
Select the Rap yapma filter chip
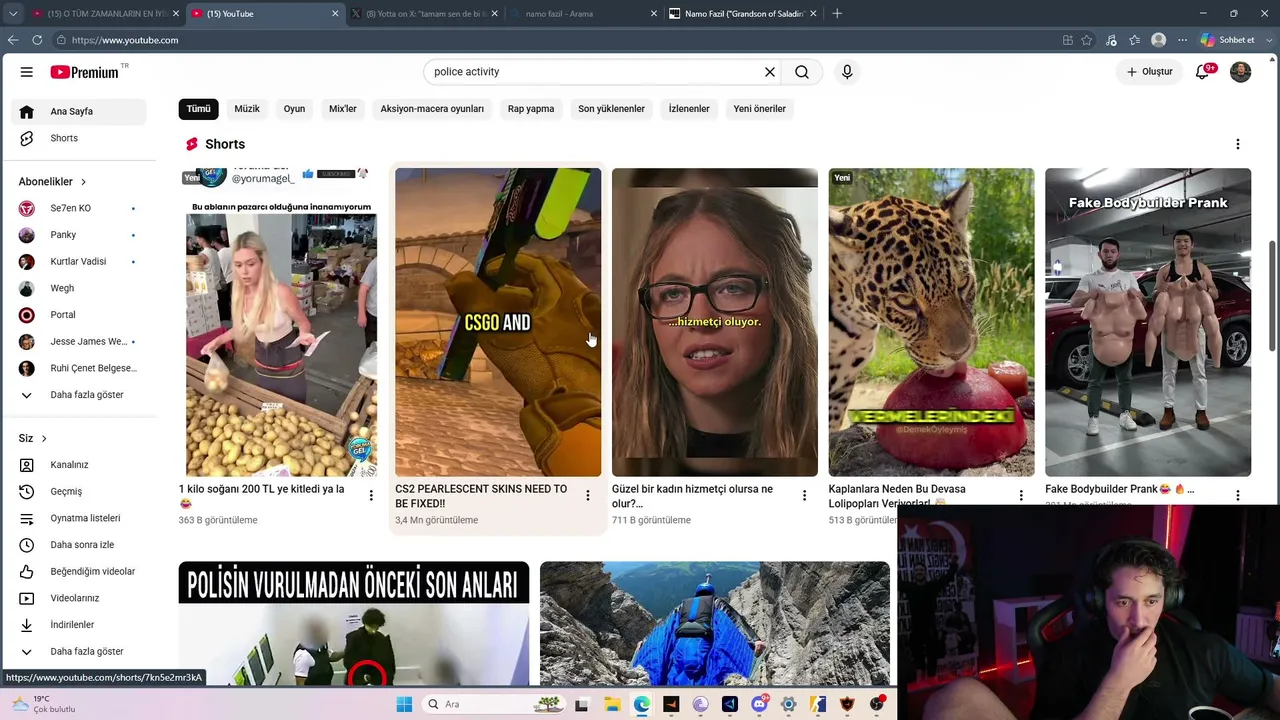point(531,109)
